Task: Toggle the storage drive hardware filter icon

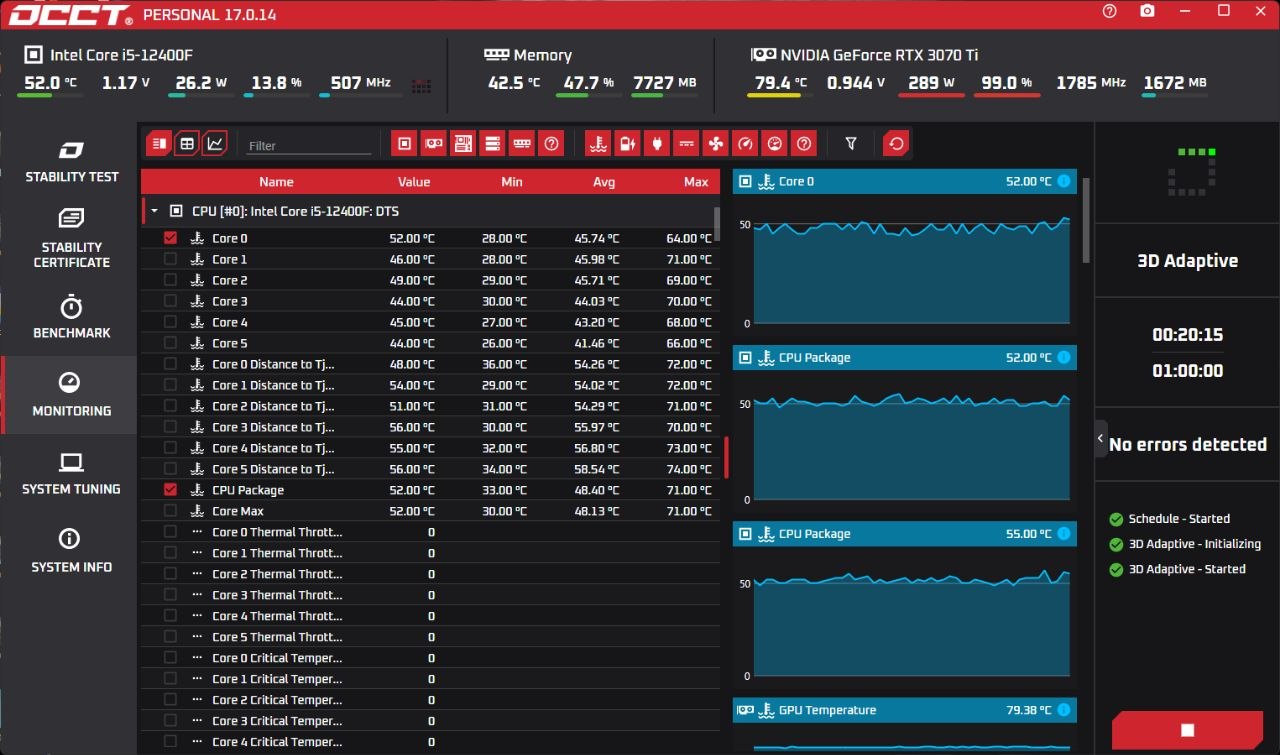Action: pyautogui.click(x=492, y=144)
